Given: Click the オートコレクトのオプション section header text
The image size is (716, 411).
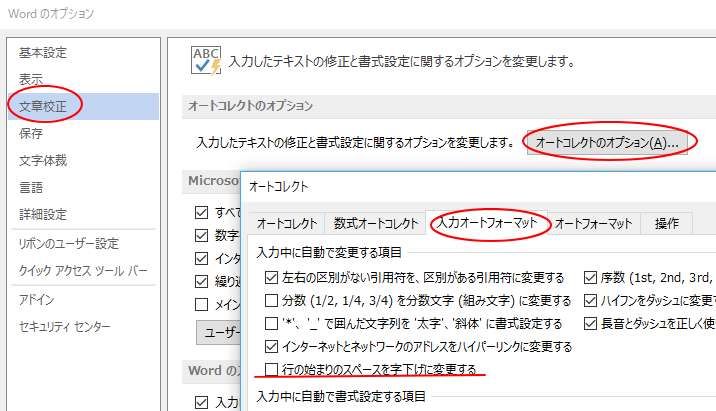Looking at the screenshot, I should tap(251, 106).
